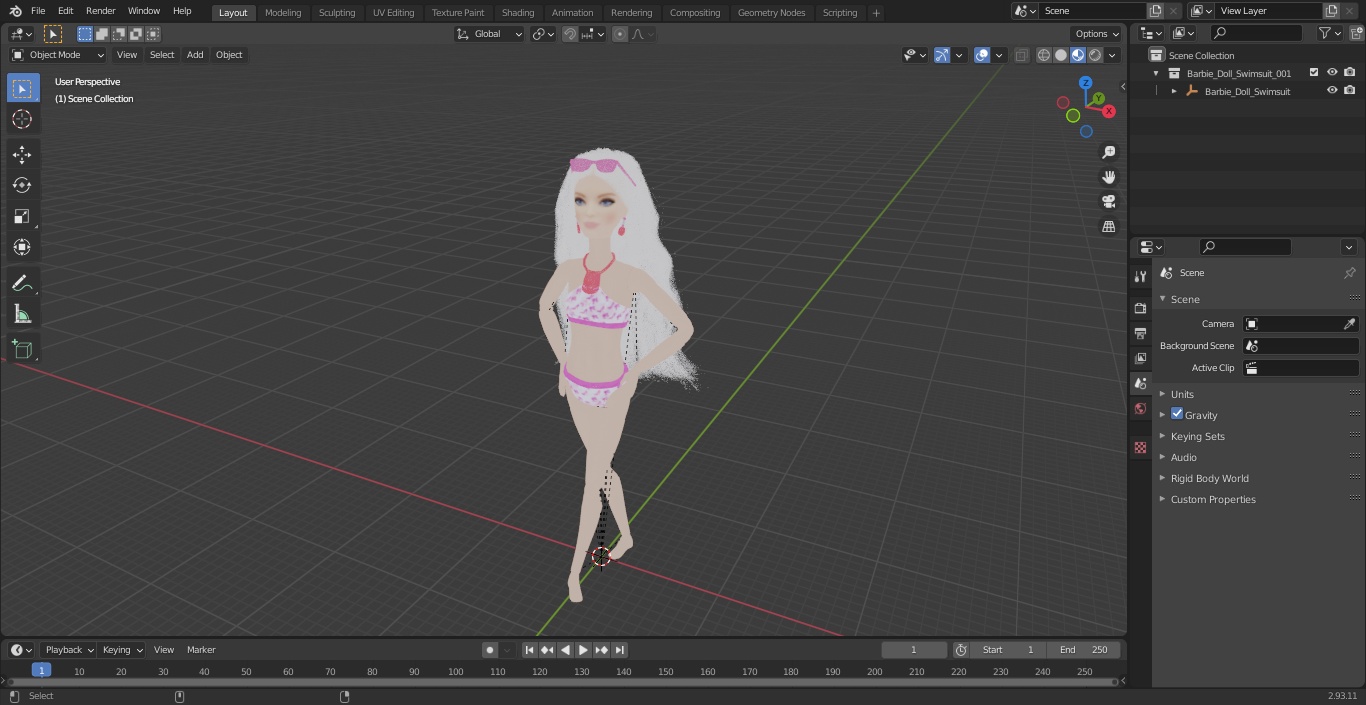
Task: Disable Barbie_Doll_Swimsuit_001 collection in renders
Action: tap(1350, 73)
